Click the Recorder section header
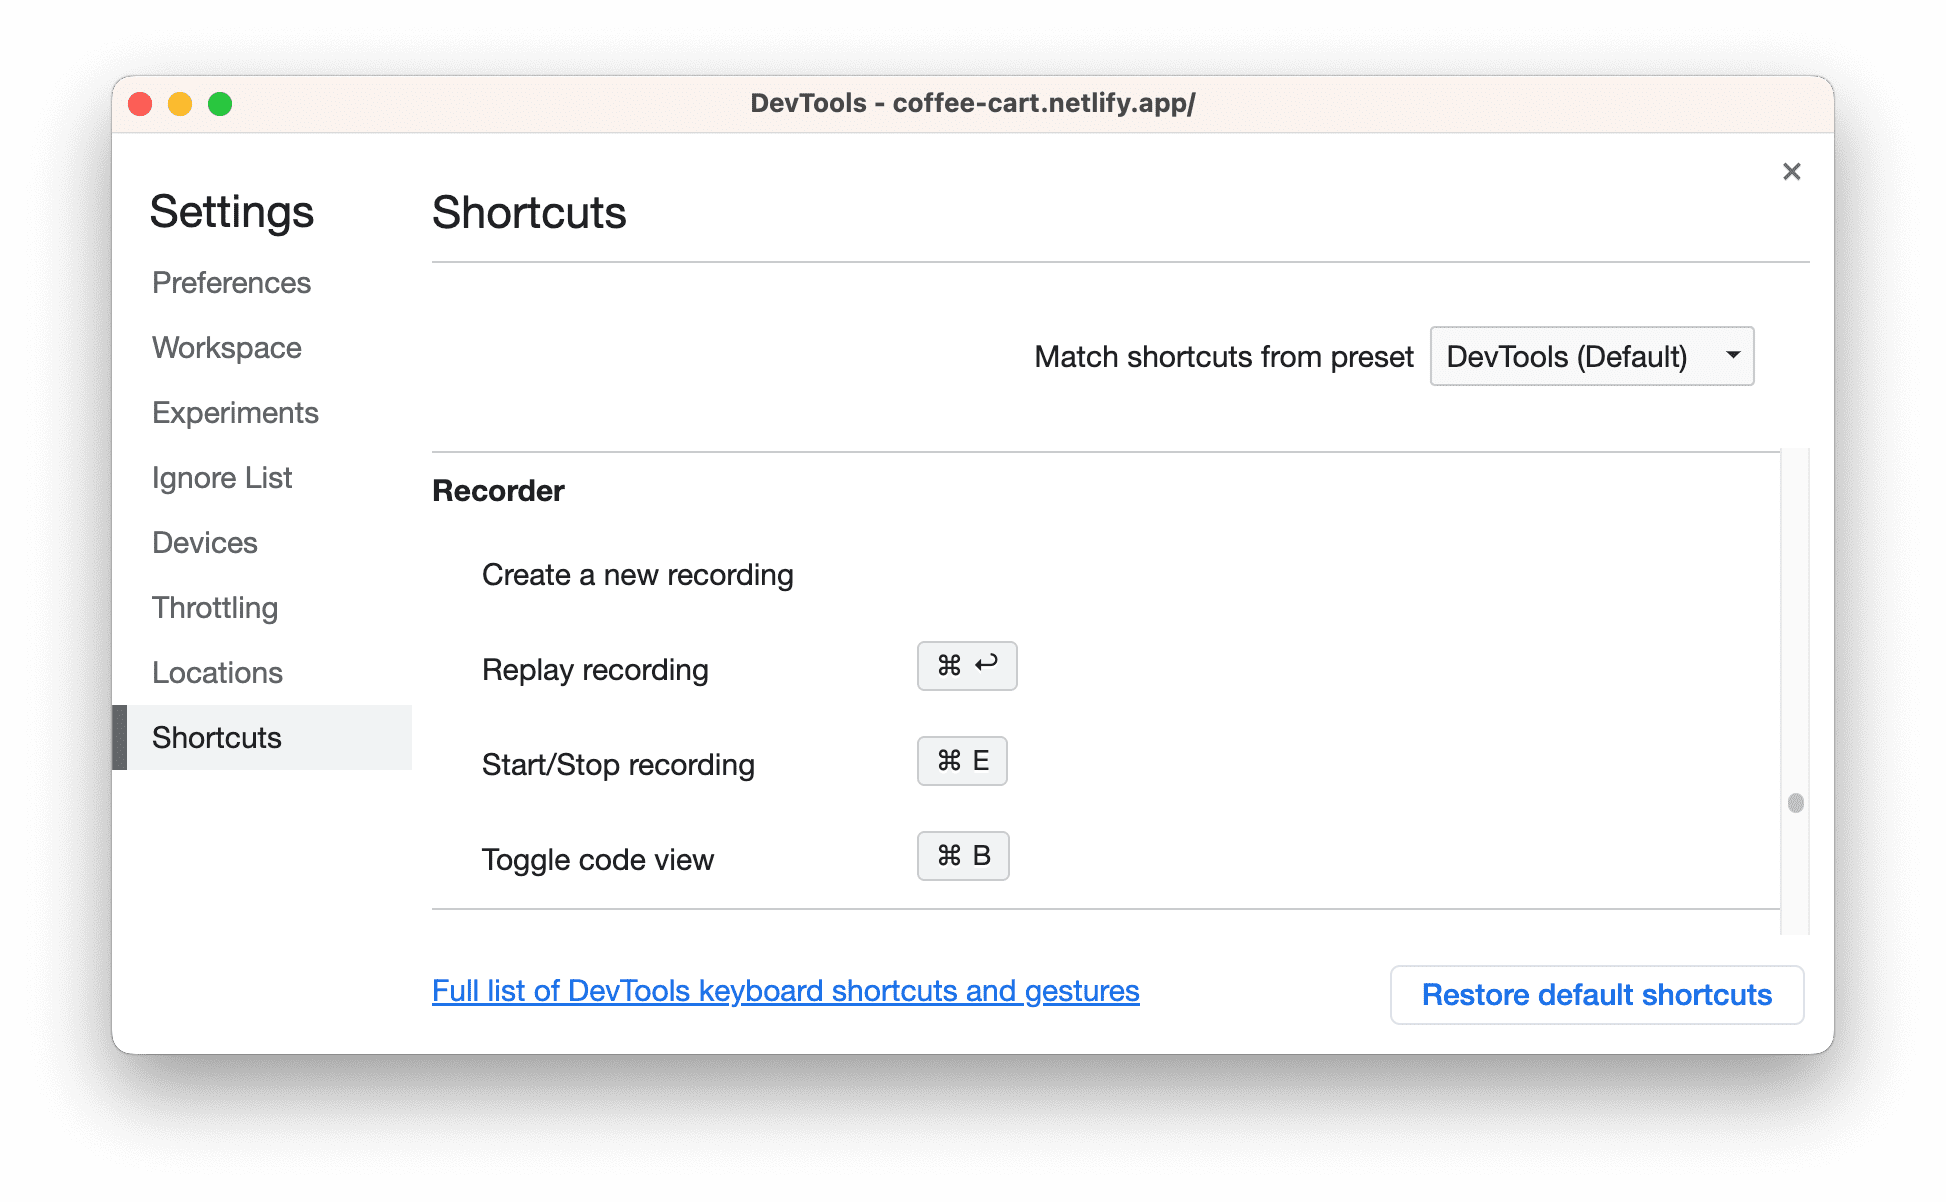This screenshot has width=1946, height=1202. [498, 489]
